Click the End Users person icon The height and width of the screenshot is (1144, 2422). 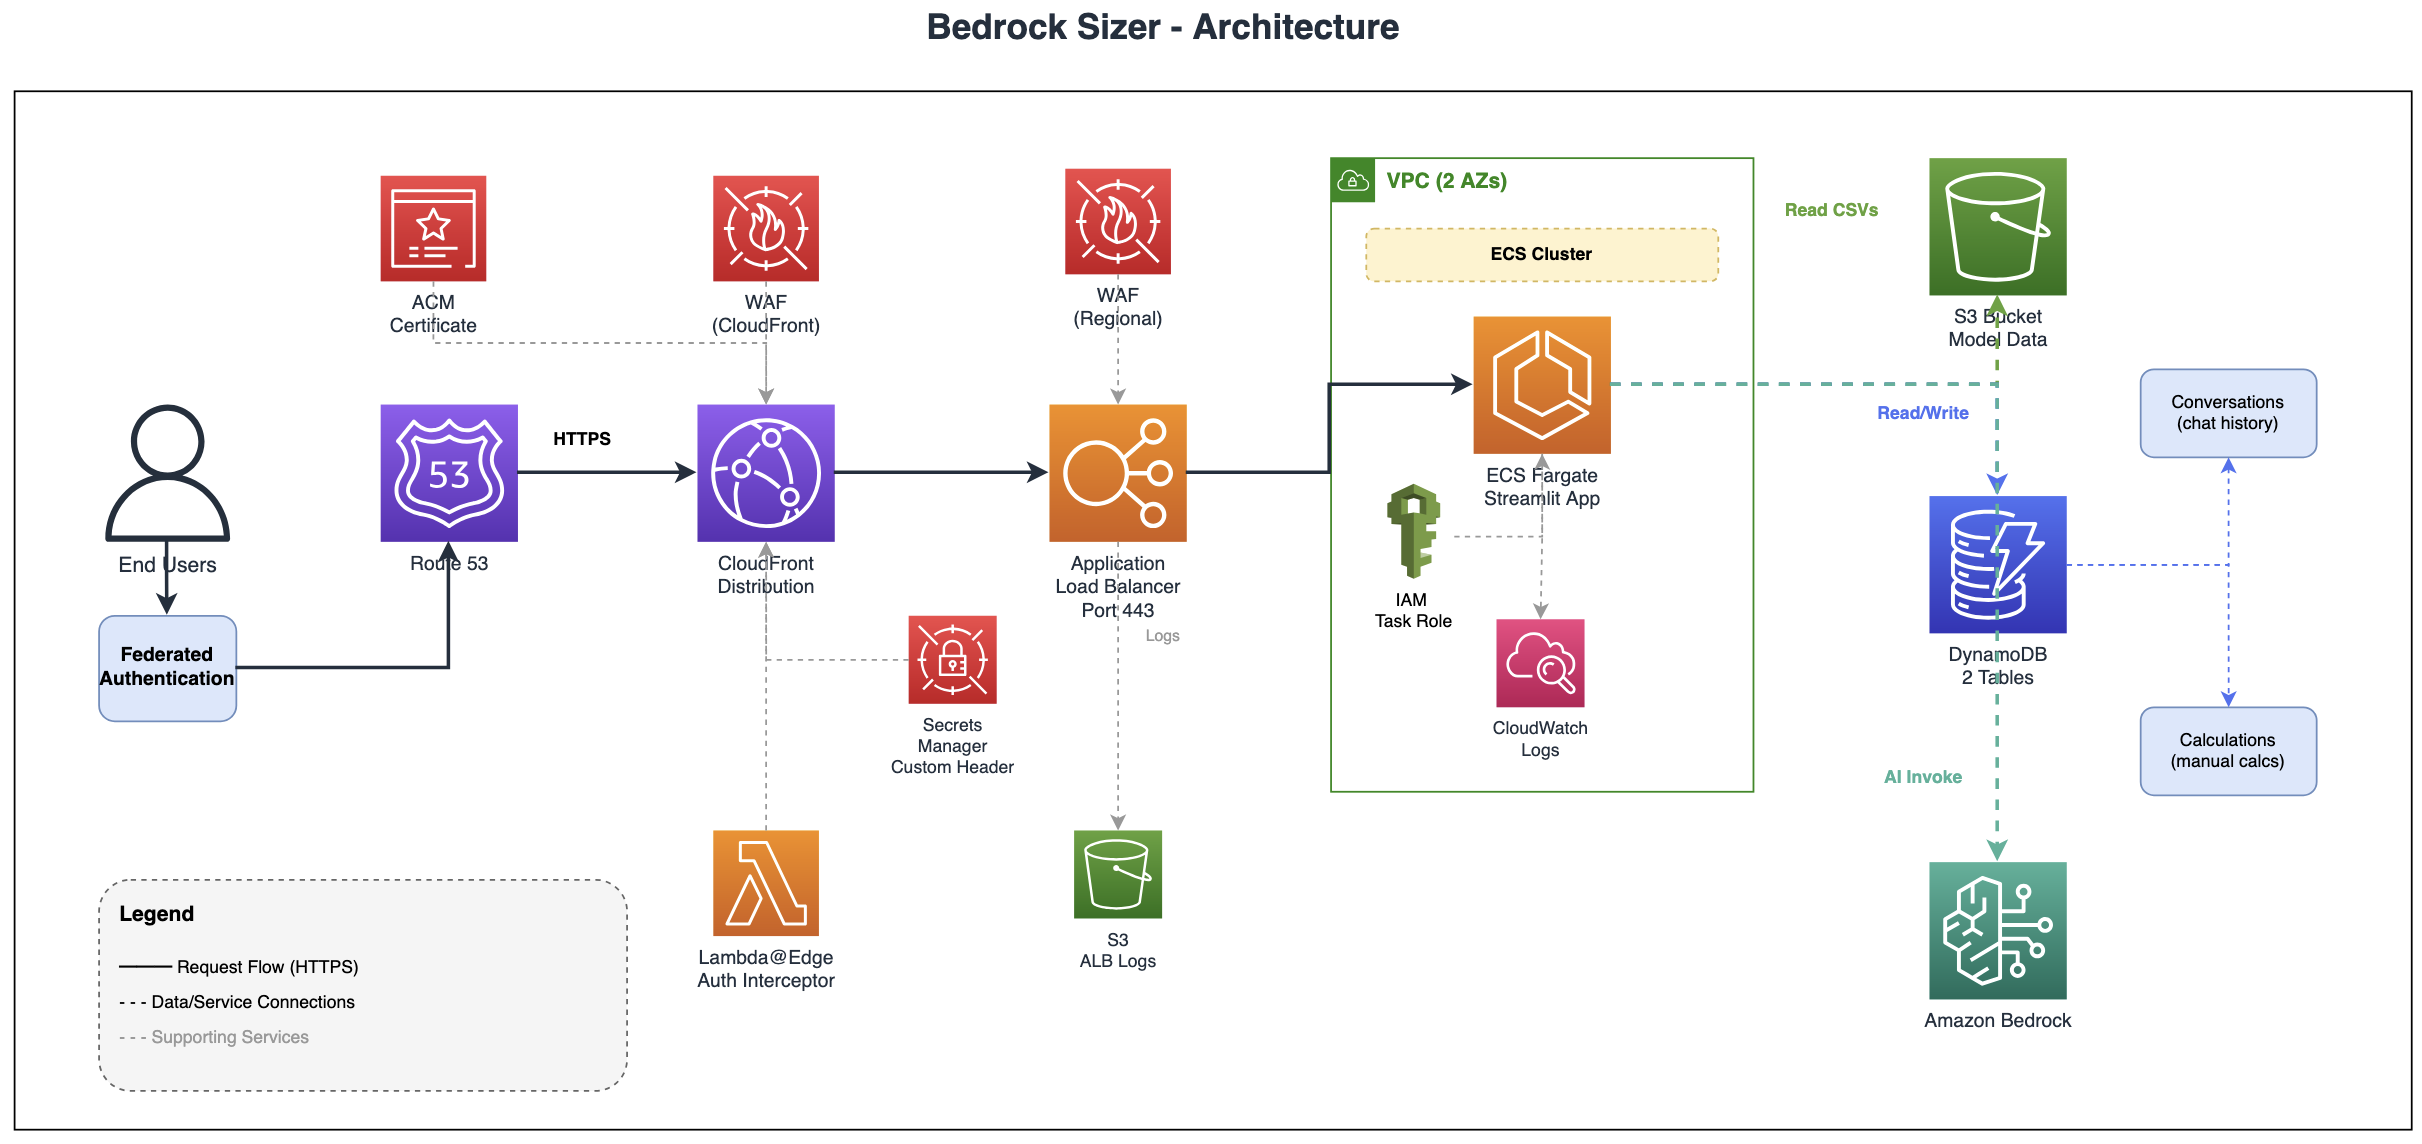click(x=168, y=473)
